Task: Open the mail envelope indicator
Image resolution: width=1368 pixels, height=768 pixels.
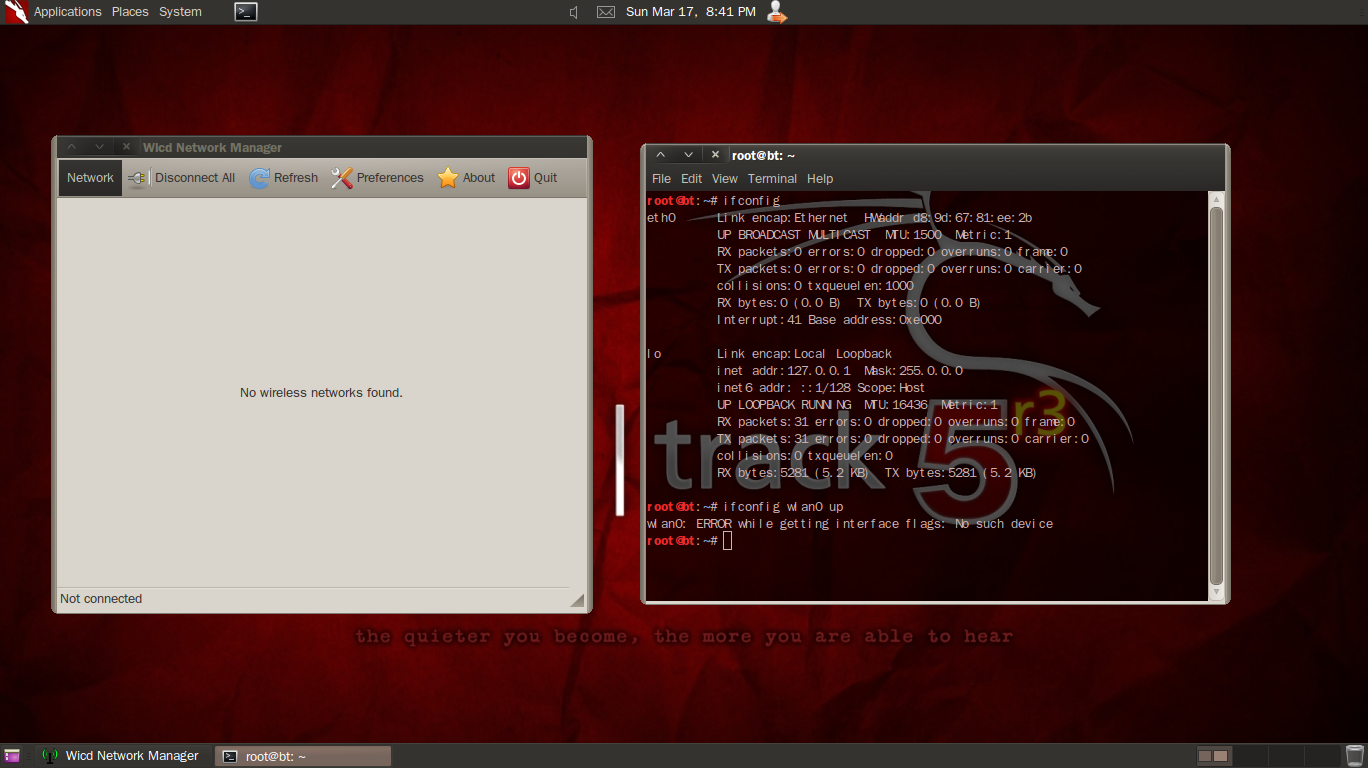Action: tap(606, 12)
